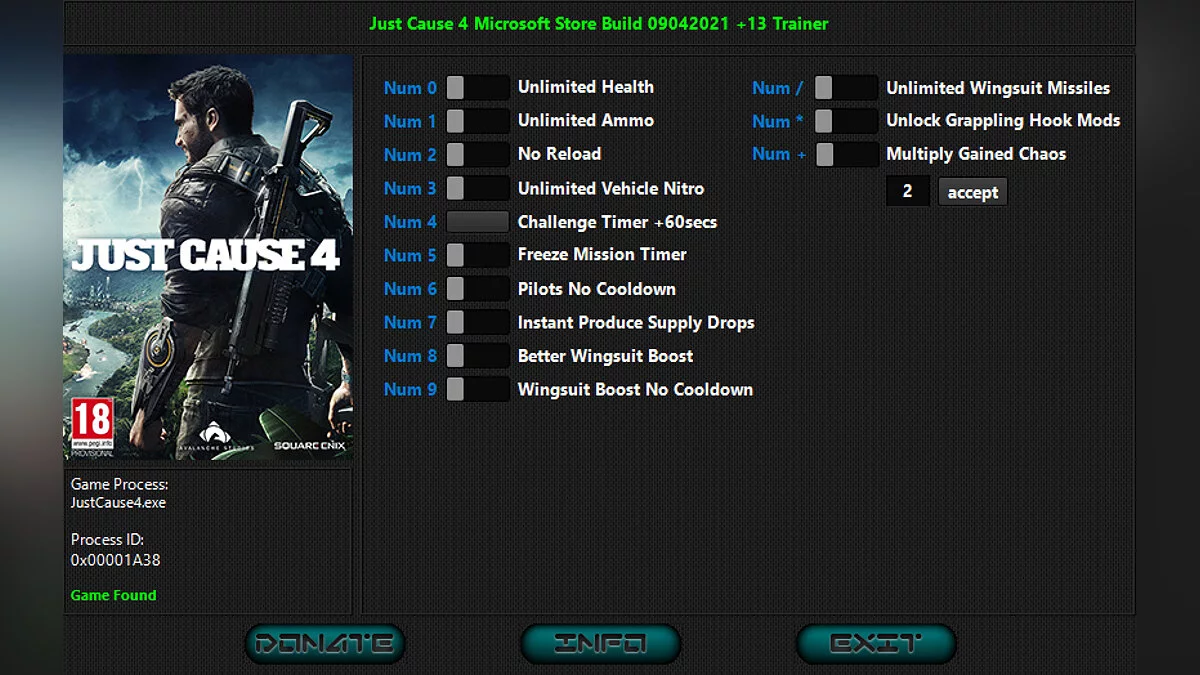
Task: Click the Exit button
Action: pos(875,643)
